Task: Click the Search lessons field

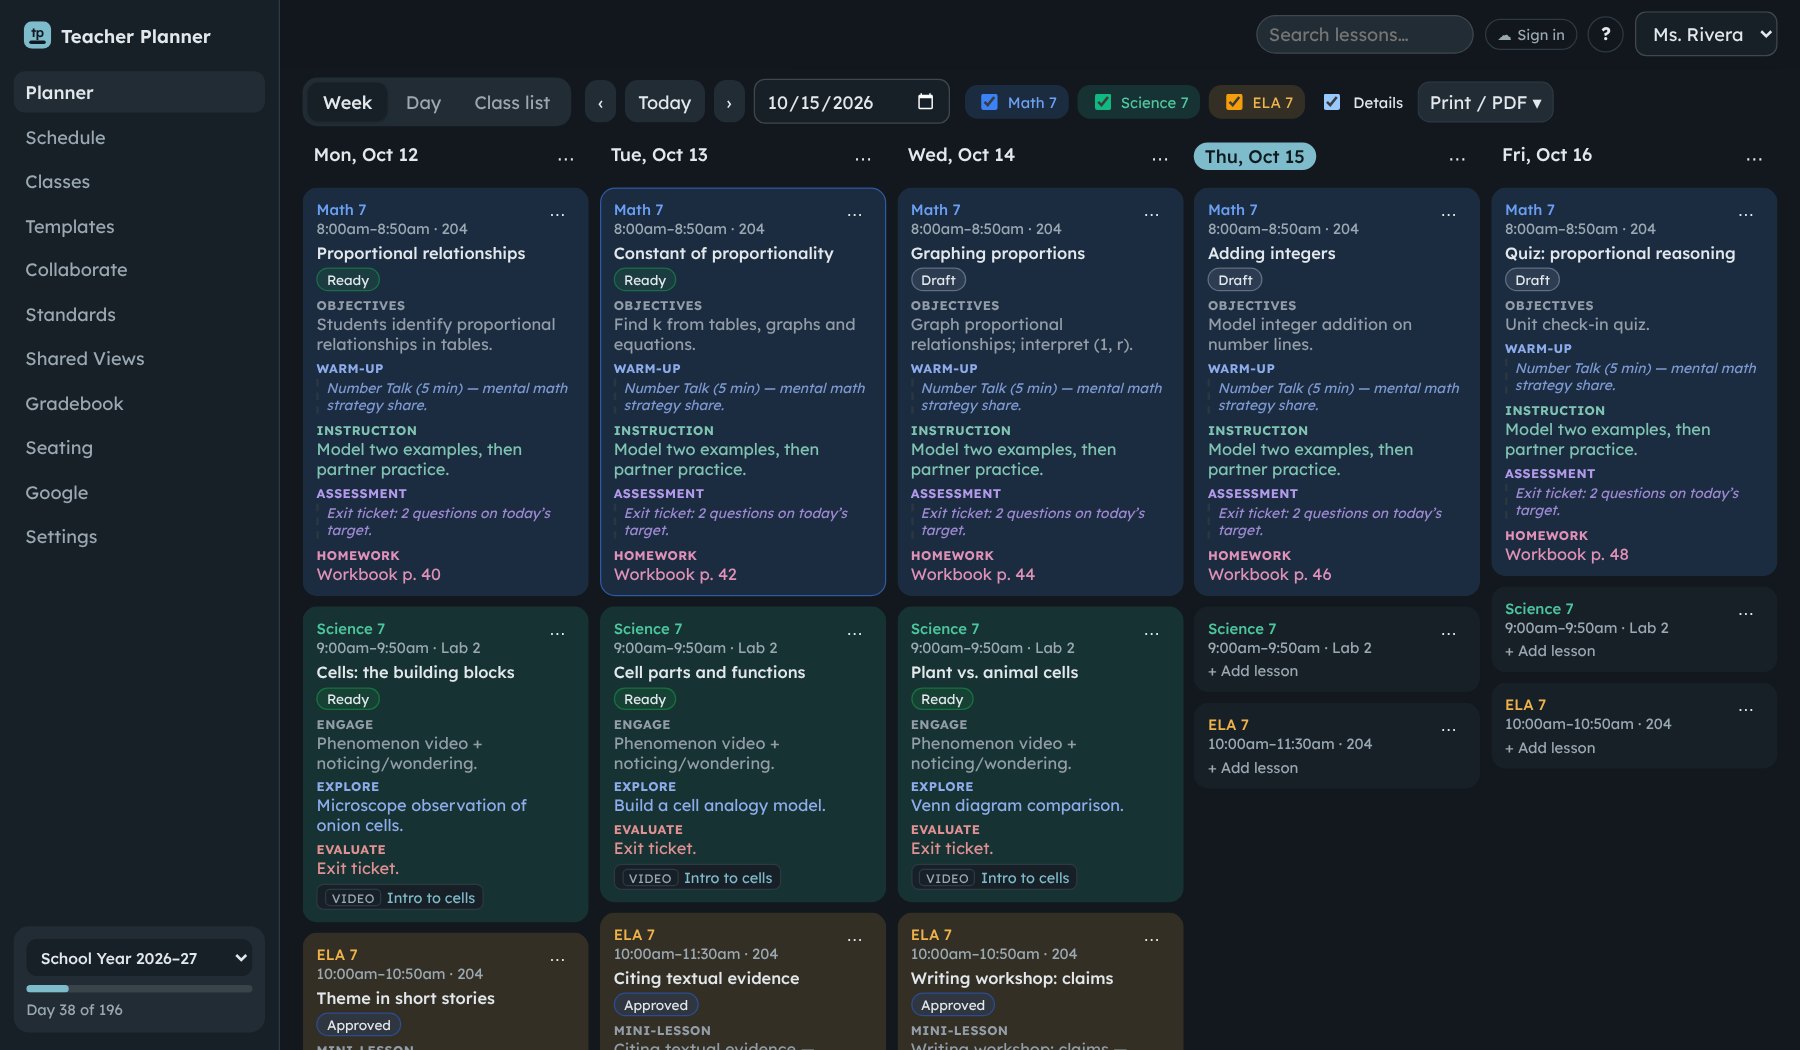Action: point(1364,35)
